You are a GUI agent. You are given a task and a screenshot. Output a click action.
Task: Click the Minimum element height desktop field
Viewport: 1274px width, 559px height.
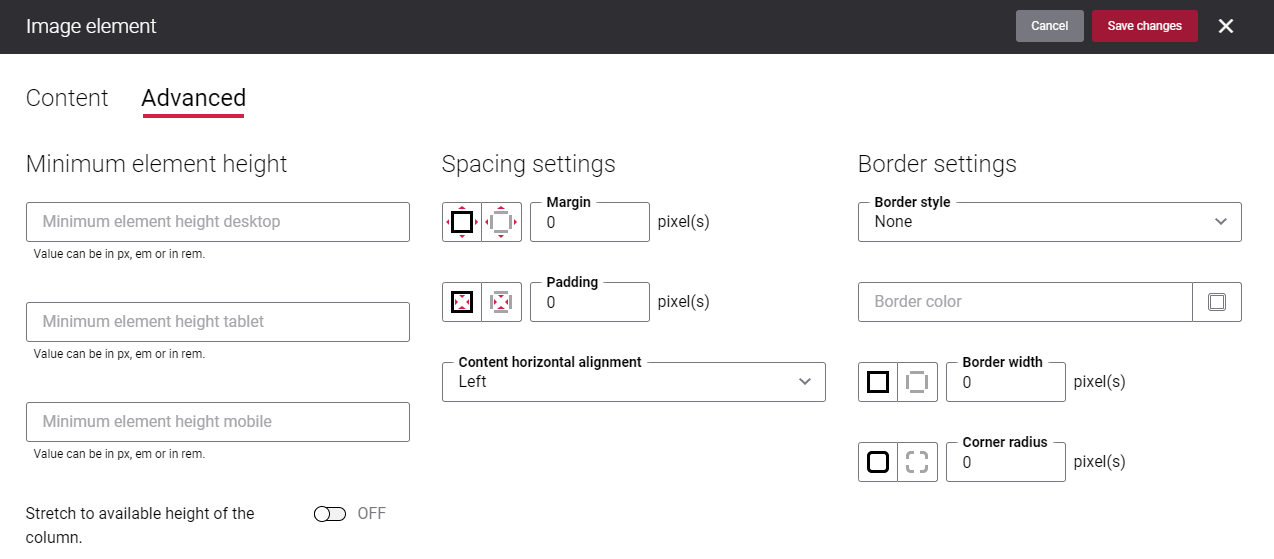click(218, 222)
